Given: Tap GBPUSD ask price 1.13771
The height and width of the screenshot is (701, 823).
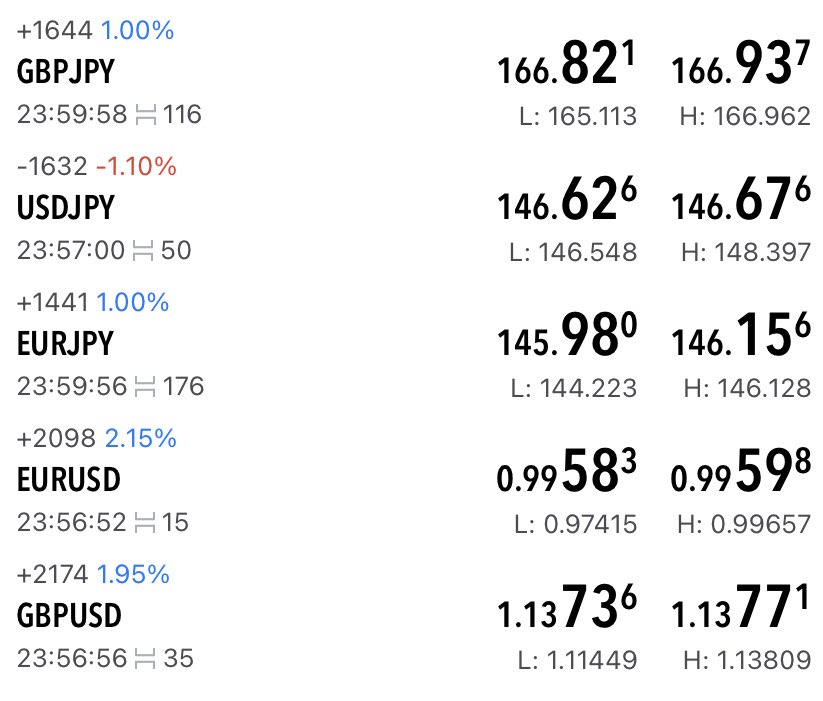Looking at the screenshot, I should coord(740,607).
